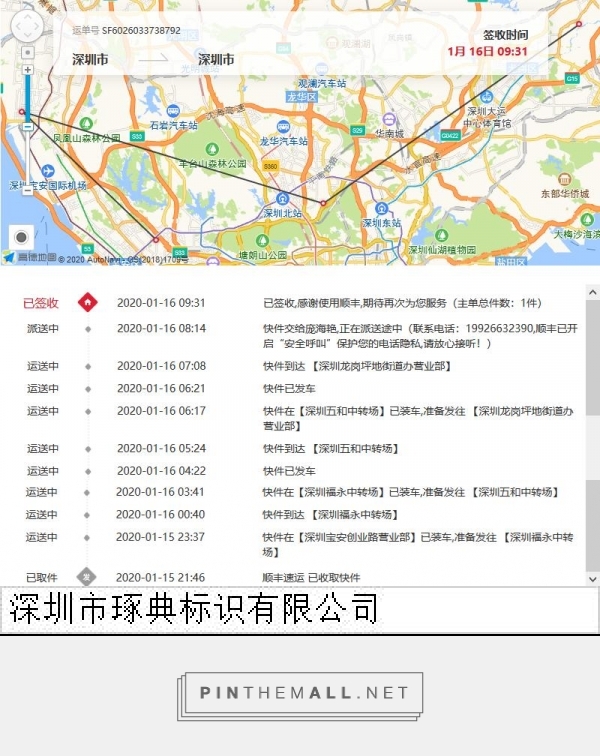This screenshot has height=756, width=600.
Task: Click the scrollbar up arrow of tracking list
Action: [x=593, y=292]
